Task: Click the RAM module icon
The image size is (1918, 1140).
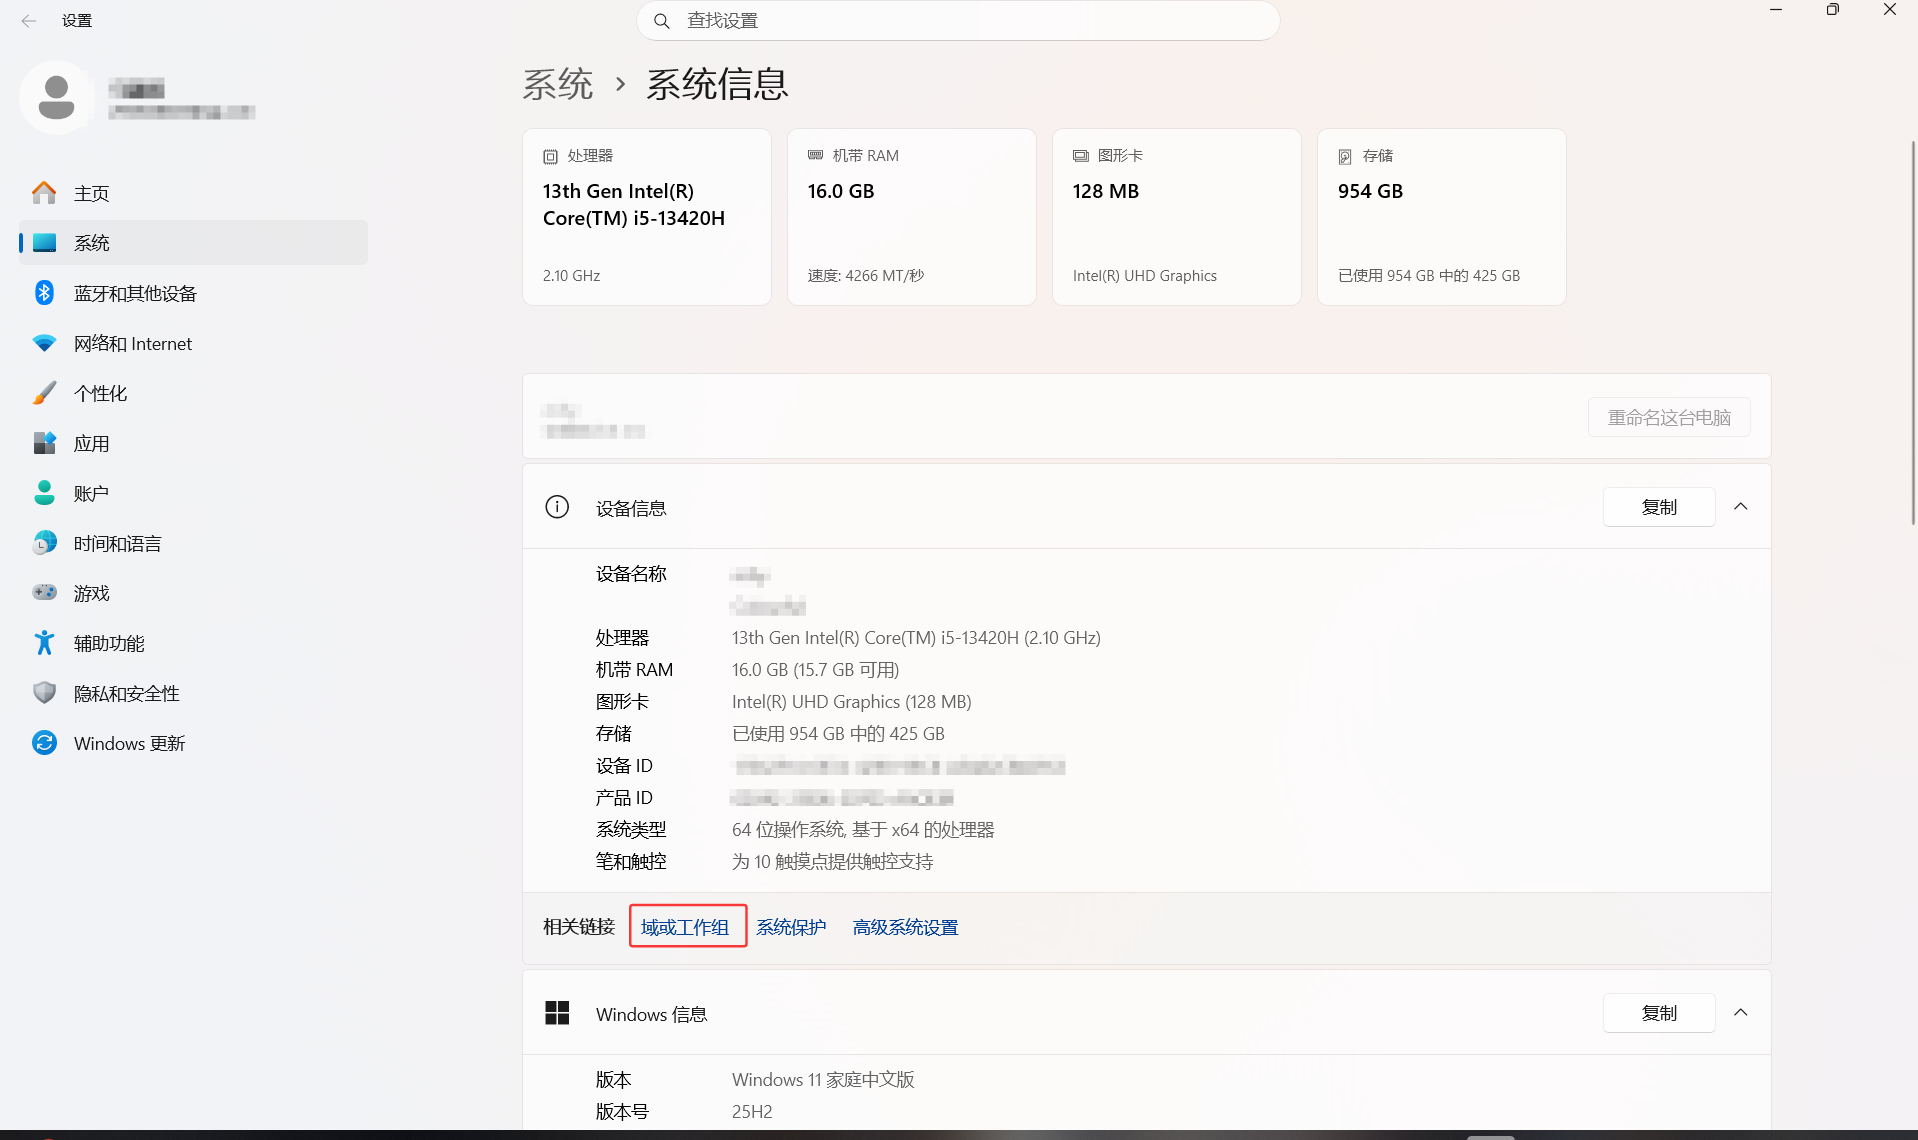Action: tap(815, 156)
